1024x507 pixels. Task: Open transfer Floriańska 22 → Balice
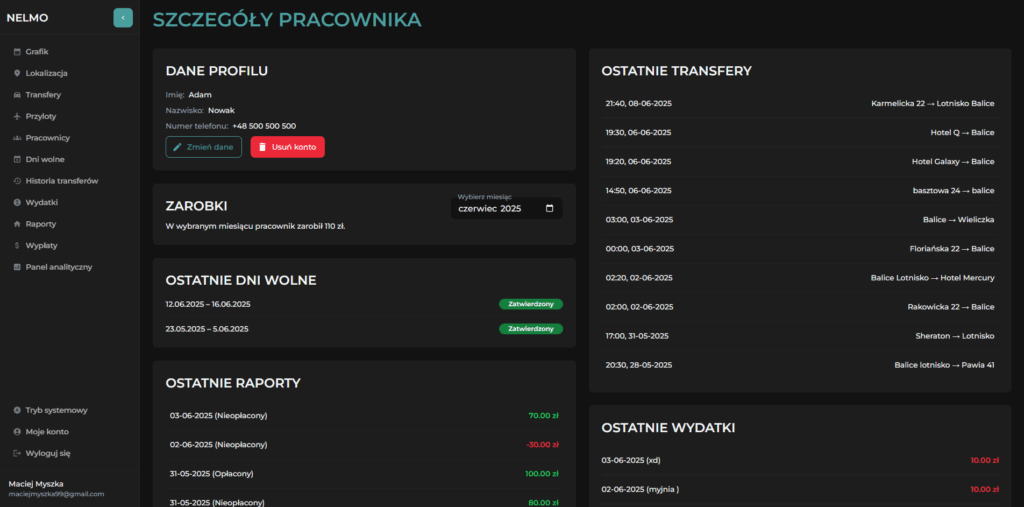(800, 249)
